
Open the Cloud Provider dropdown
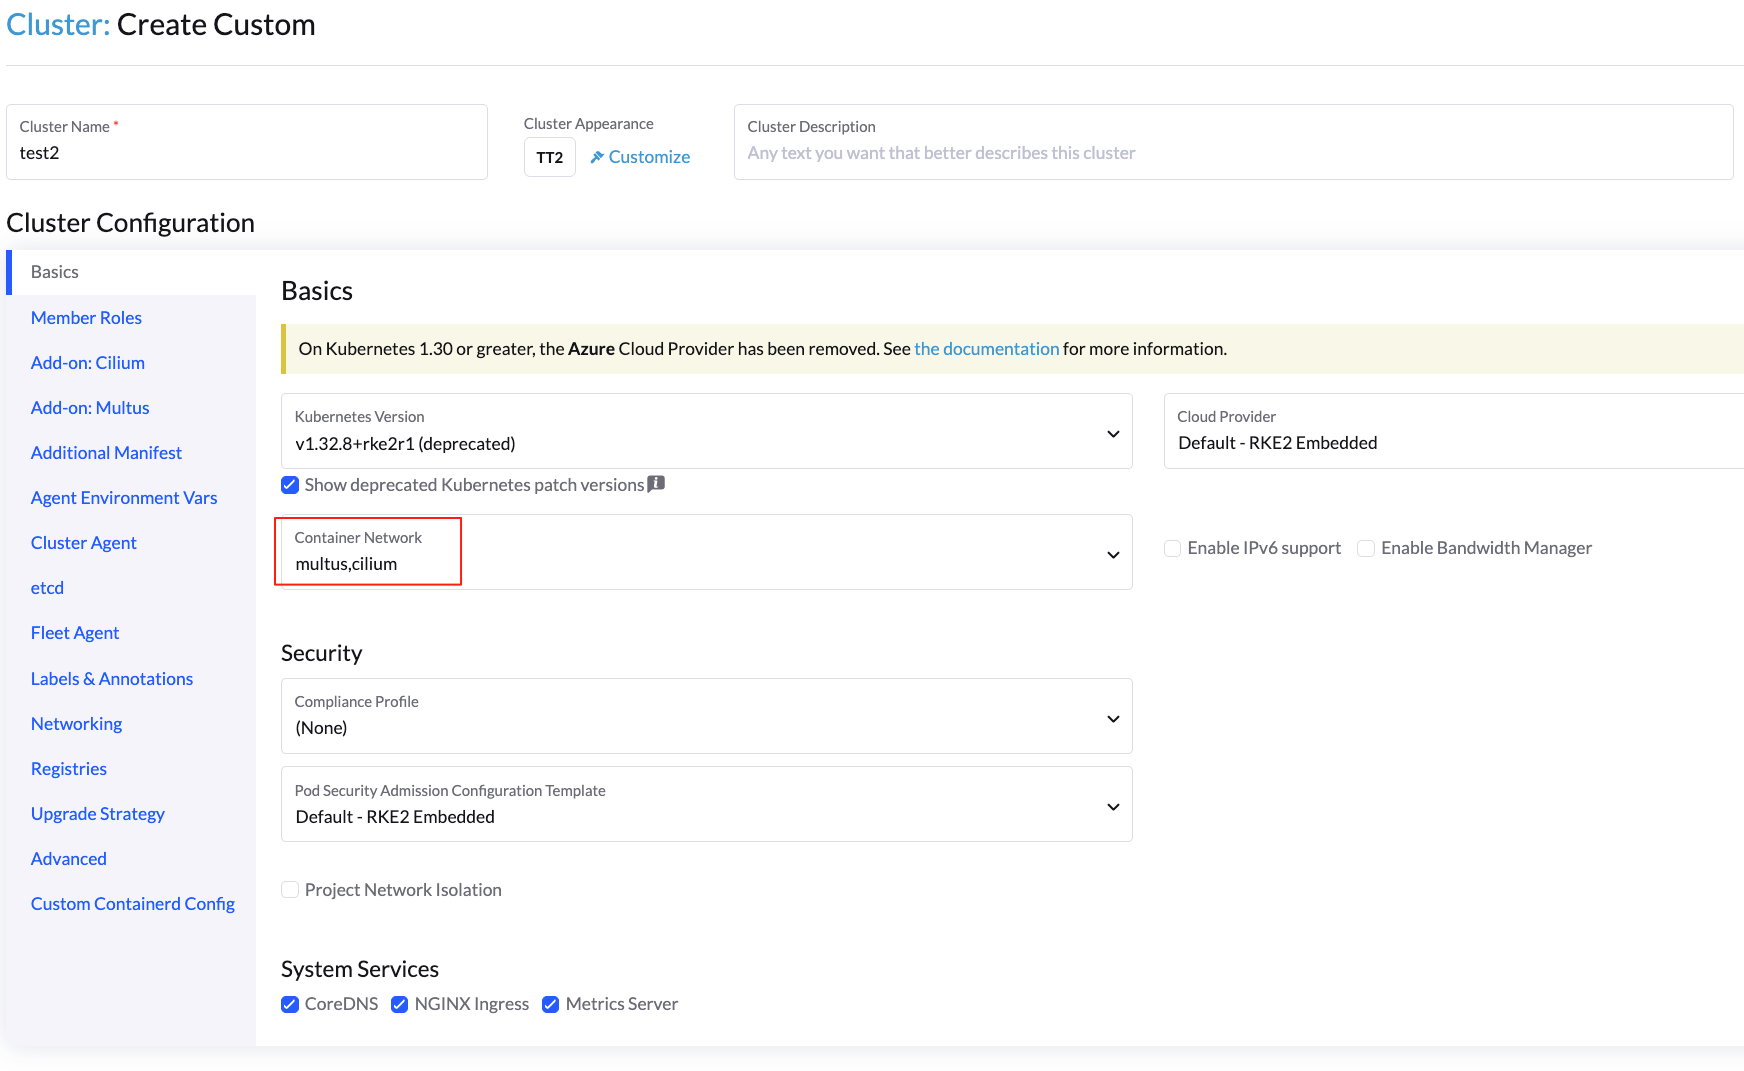point(1450,432)
